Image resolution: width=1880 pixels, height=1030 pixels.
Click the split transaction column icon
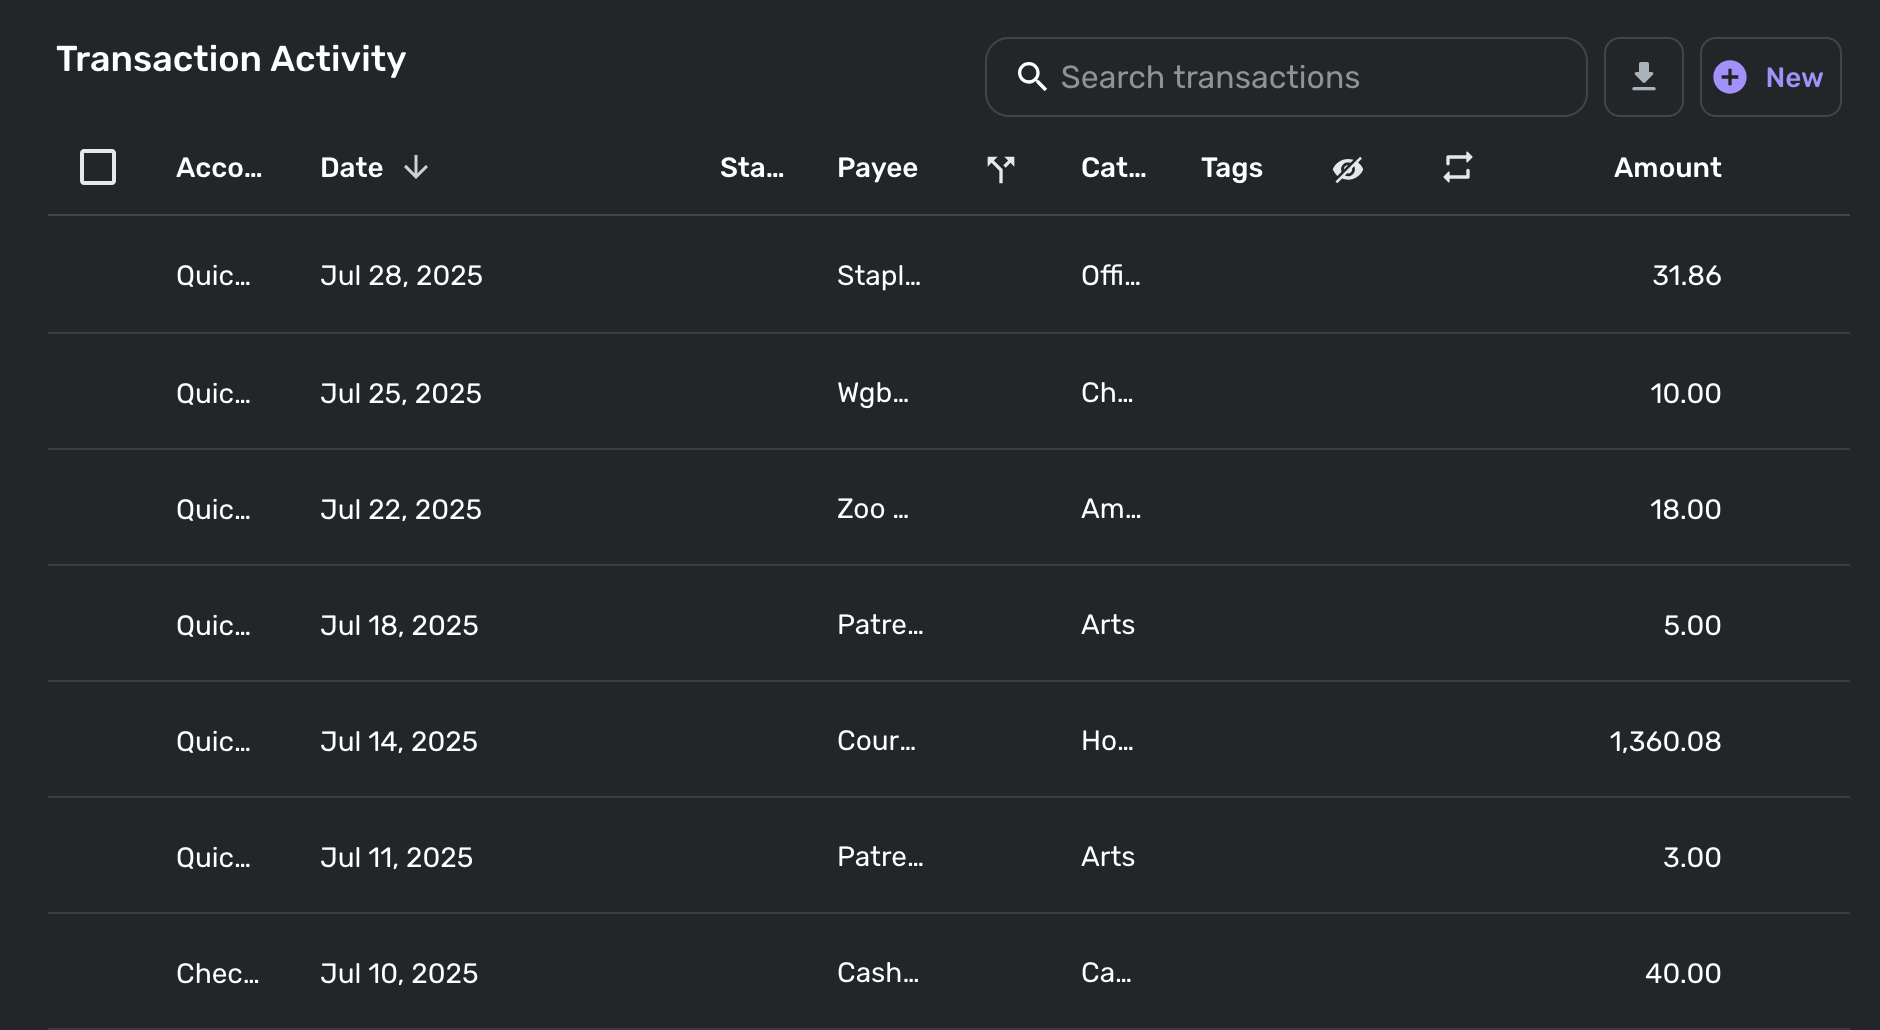pyautogui.click(x=1000, y=168)
